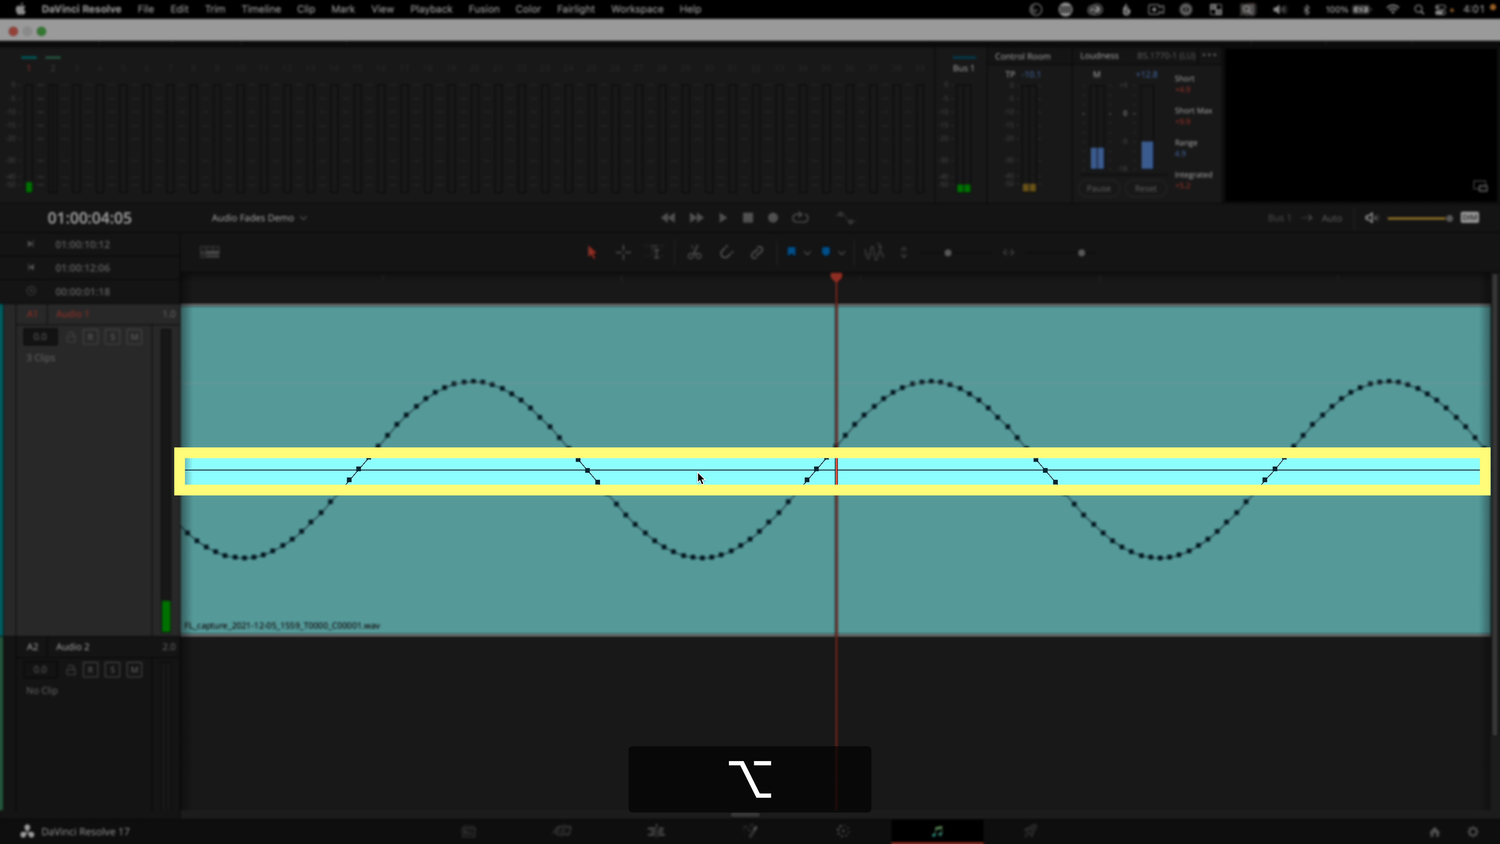Open the Media page
The image size is (1500, 844).
tap(468, 831)
